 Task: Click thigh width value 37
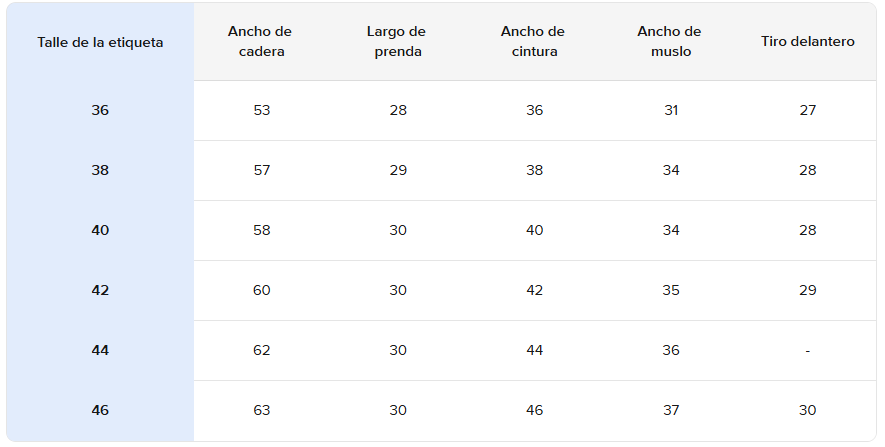tap(670, 410)
